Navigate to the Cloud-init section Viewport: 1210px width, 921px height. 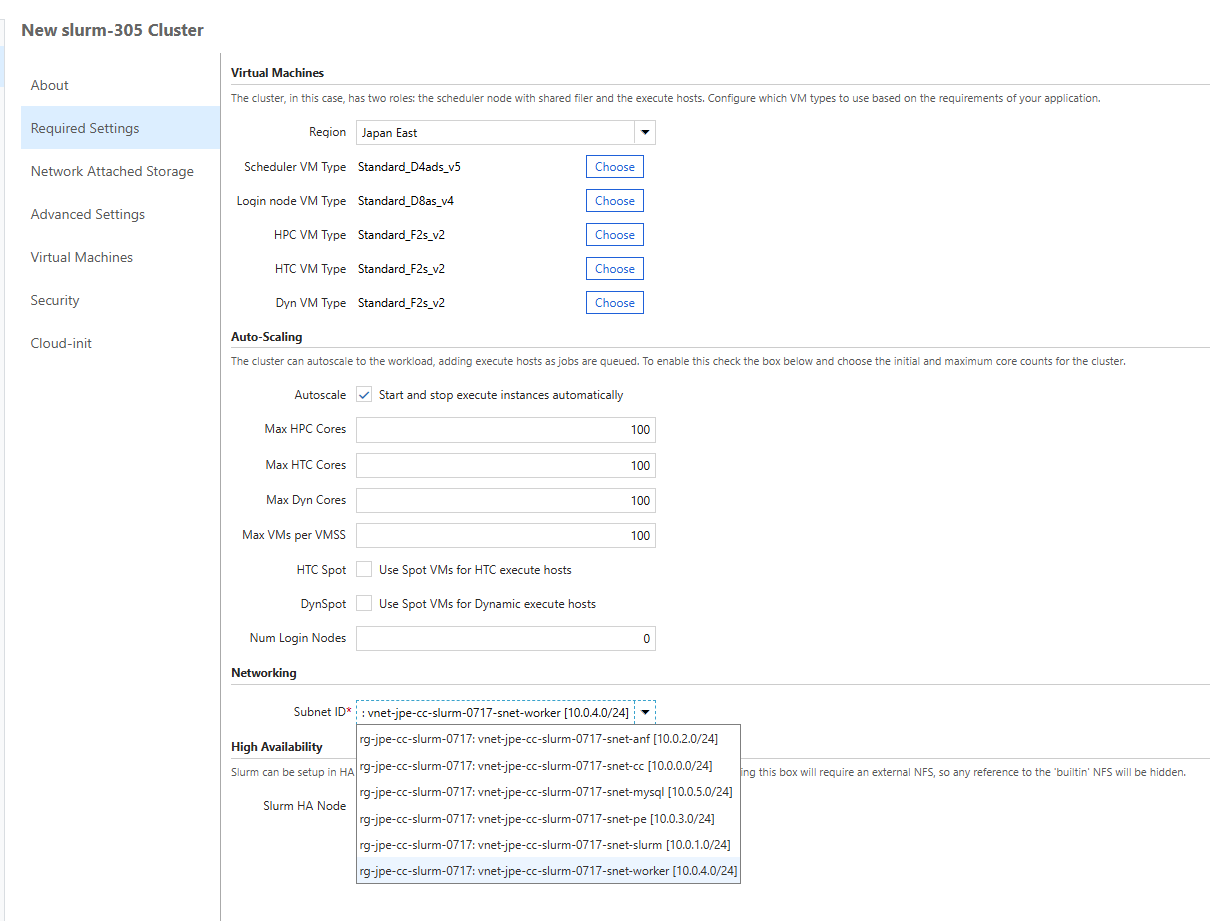point(61,343)
